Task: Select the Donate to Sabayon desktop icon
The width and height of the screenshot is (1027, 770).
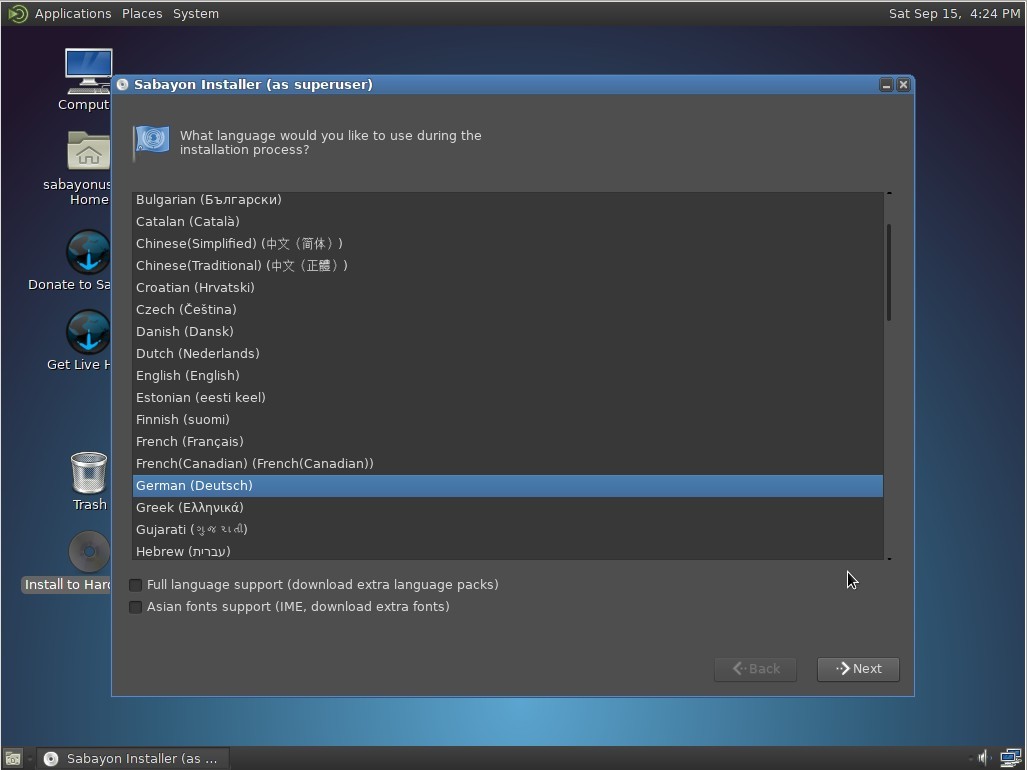Action: coord(88,251)
